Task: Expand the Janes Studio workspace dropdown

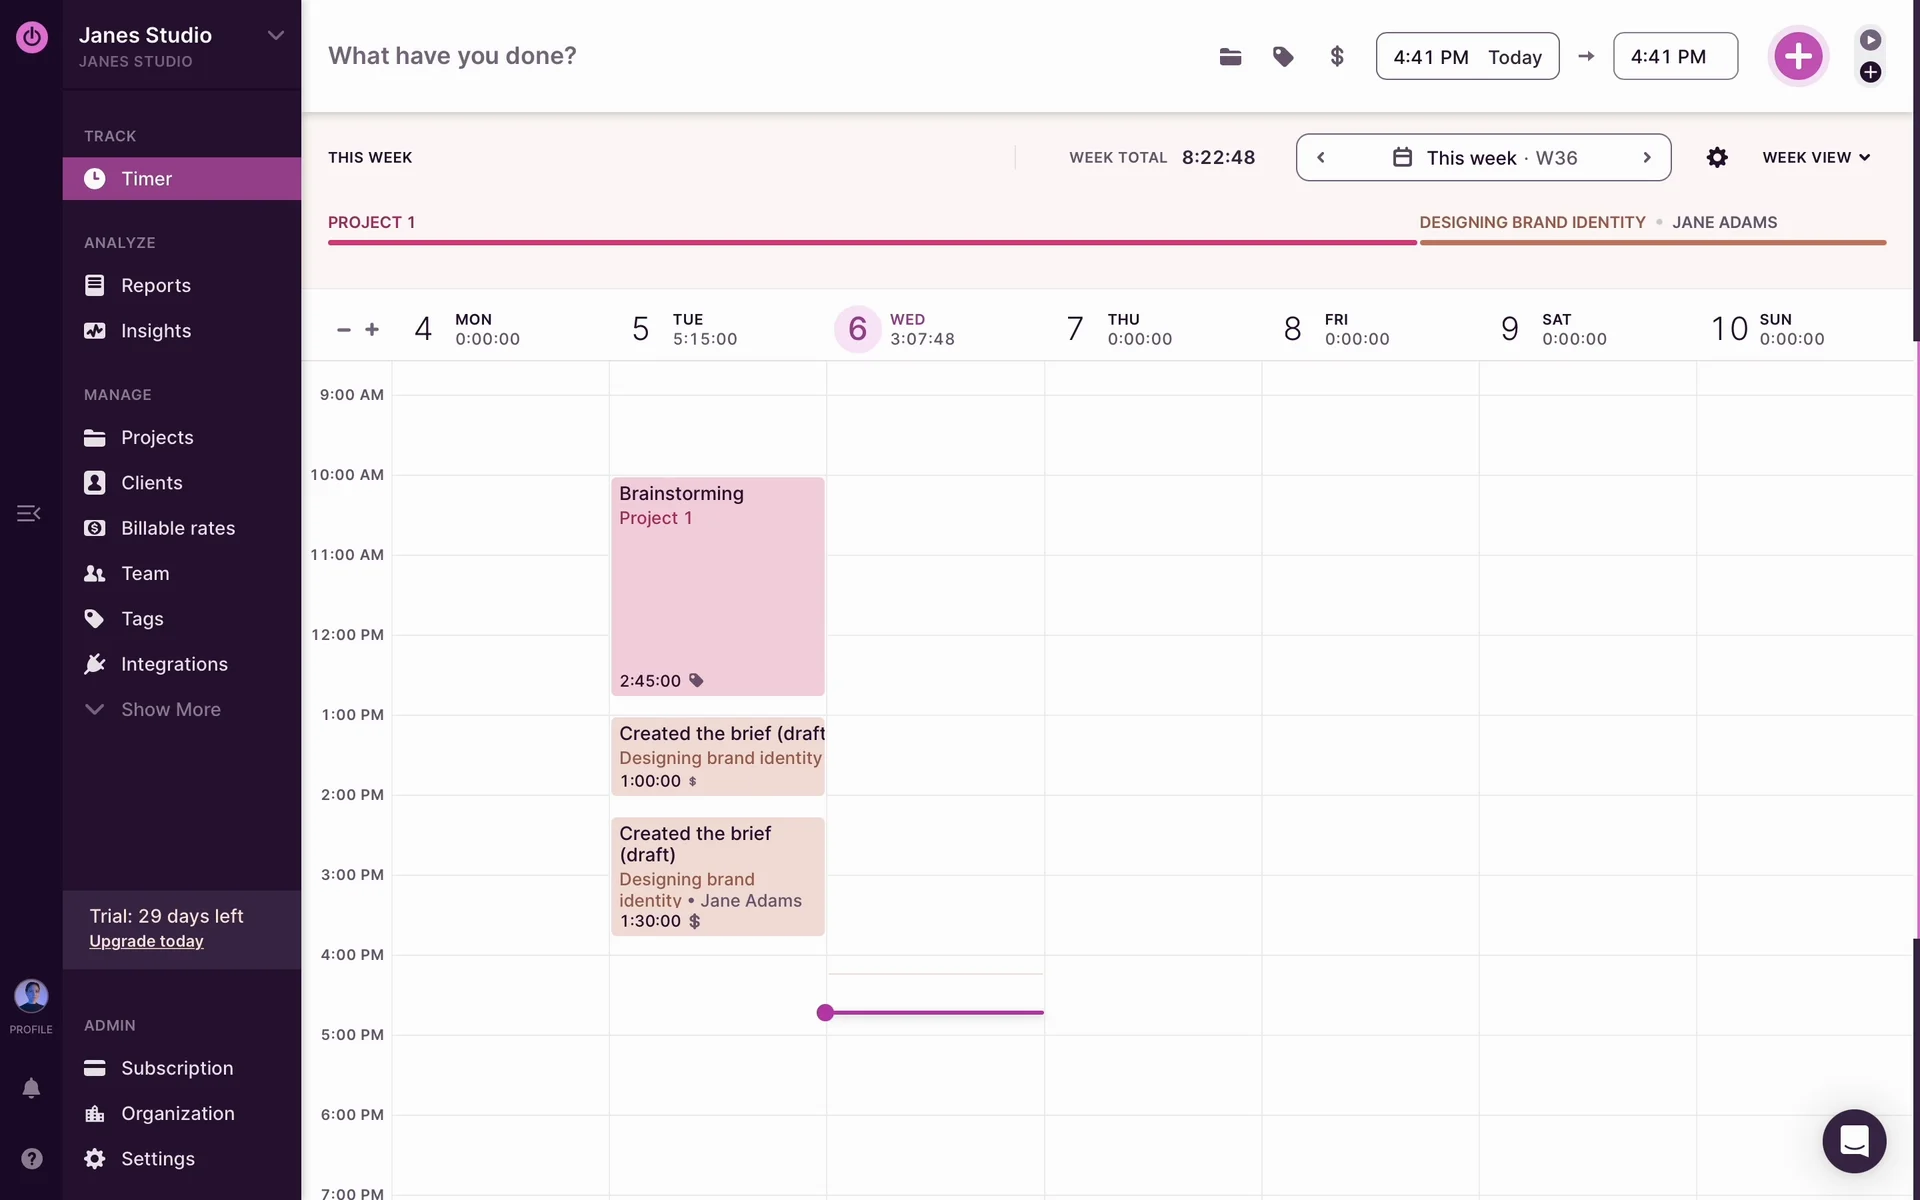Action: click(x=276, y=36)
